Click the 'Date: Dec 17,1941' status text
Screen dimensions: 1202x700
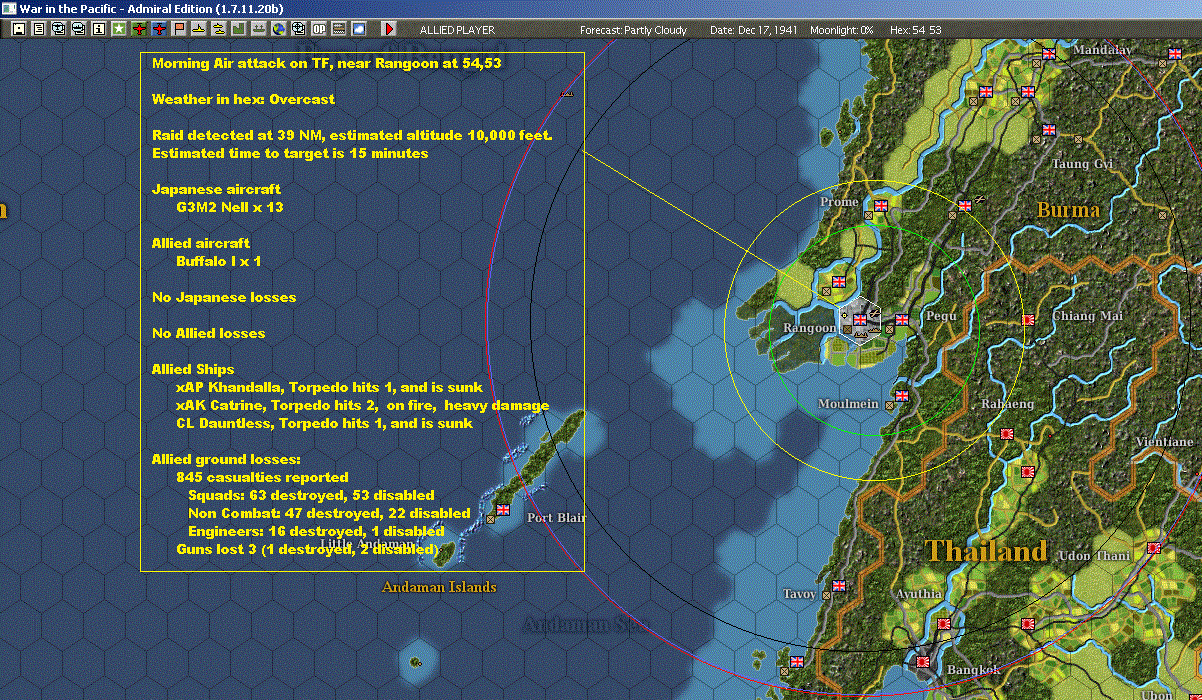(x=753, y=30)
